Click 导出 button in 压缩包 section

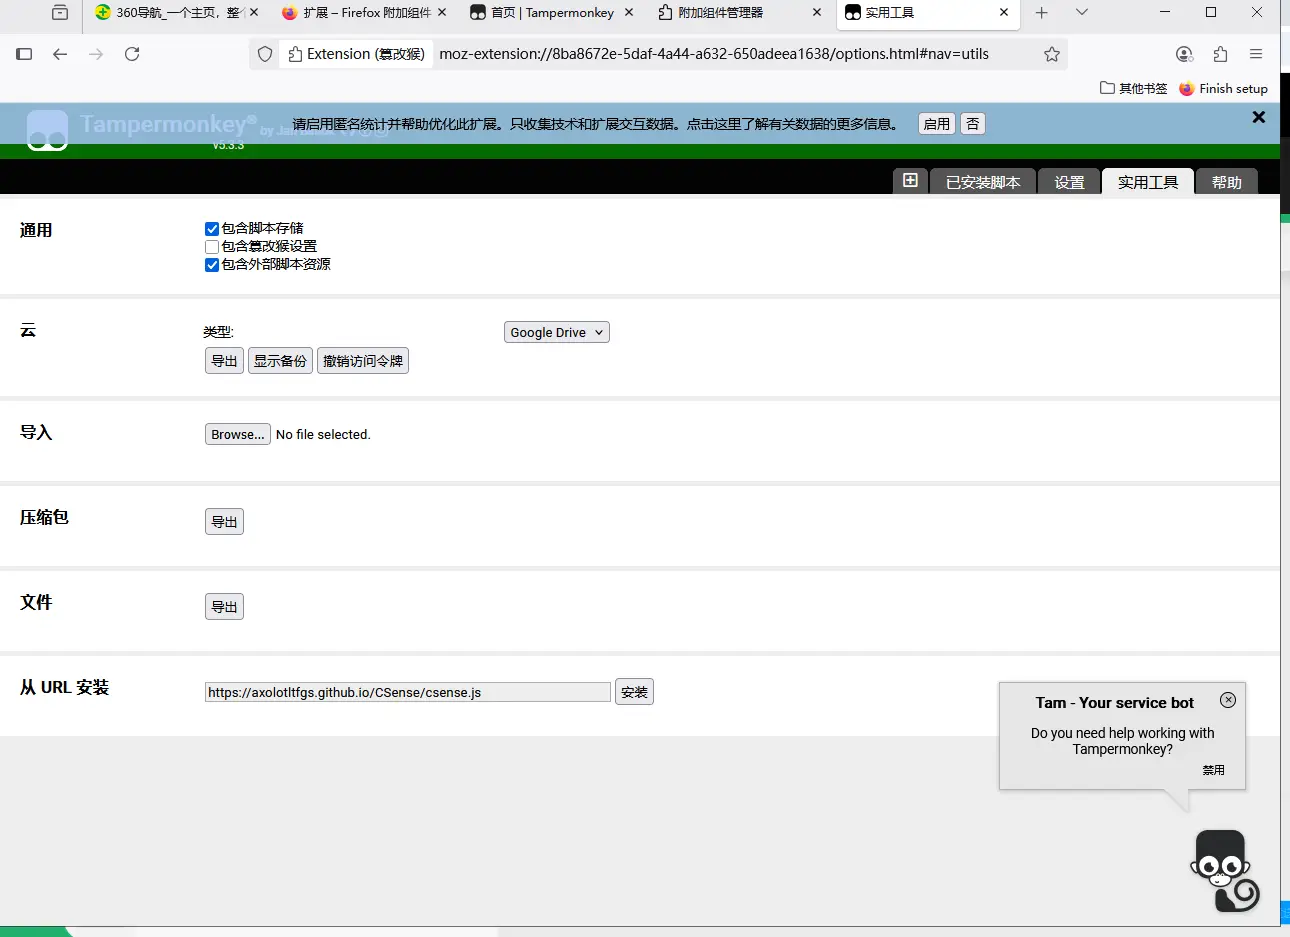tap(224, 522)
